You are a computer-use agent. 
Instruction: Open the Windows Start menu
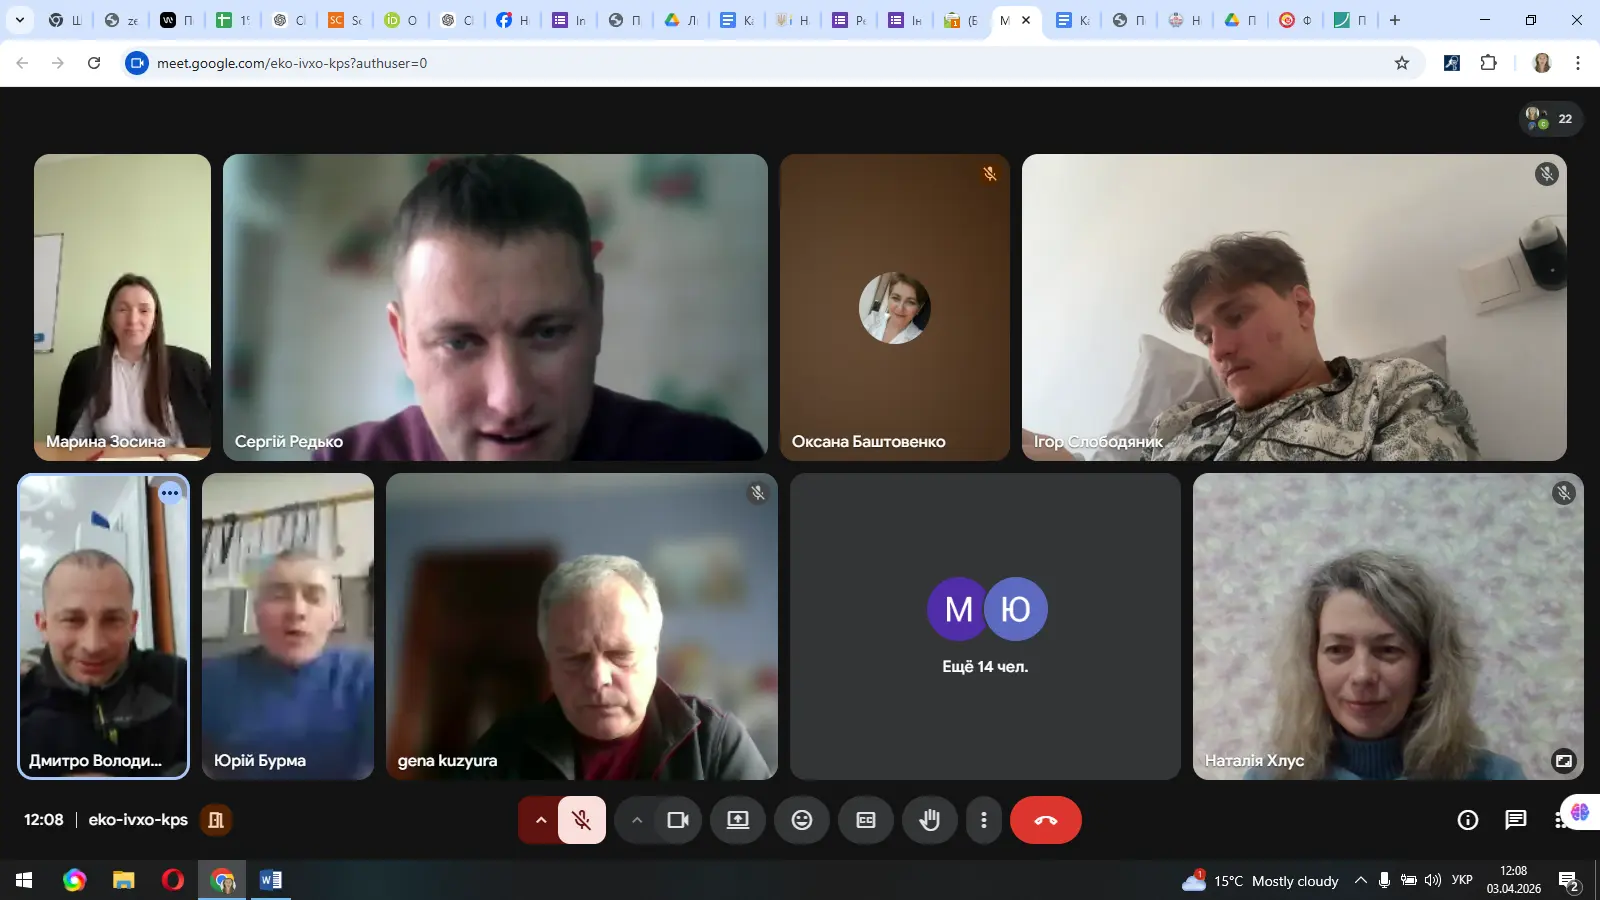pyautogui.click(x=24, y=880)
